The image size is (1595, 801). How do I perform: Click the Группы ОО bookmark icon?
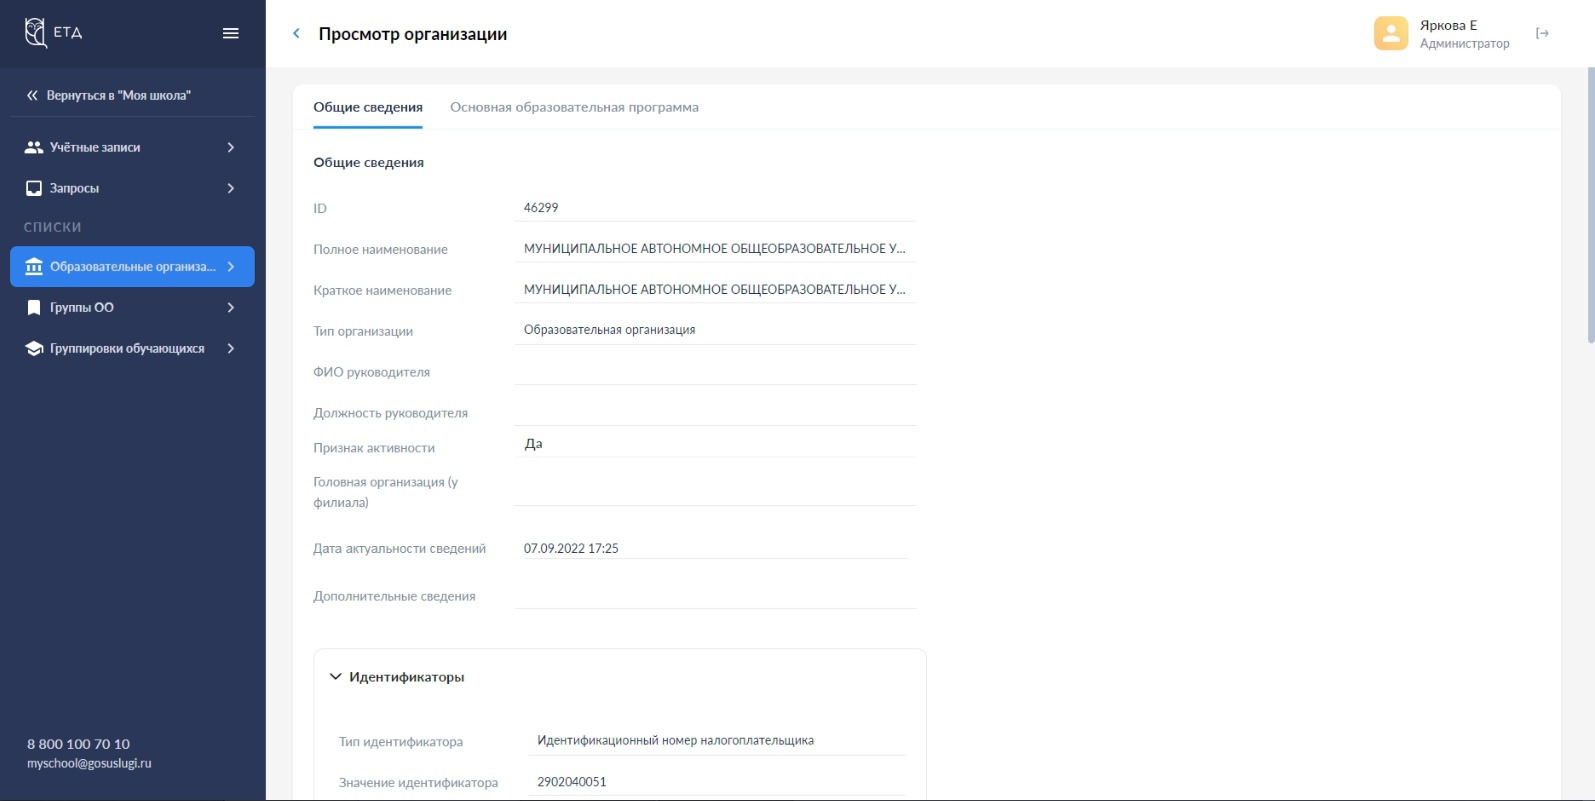[34, 308]
